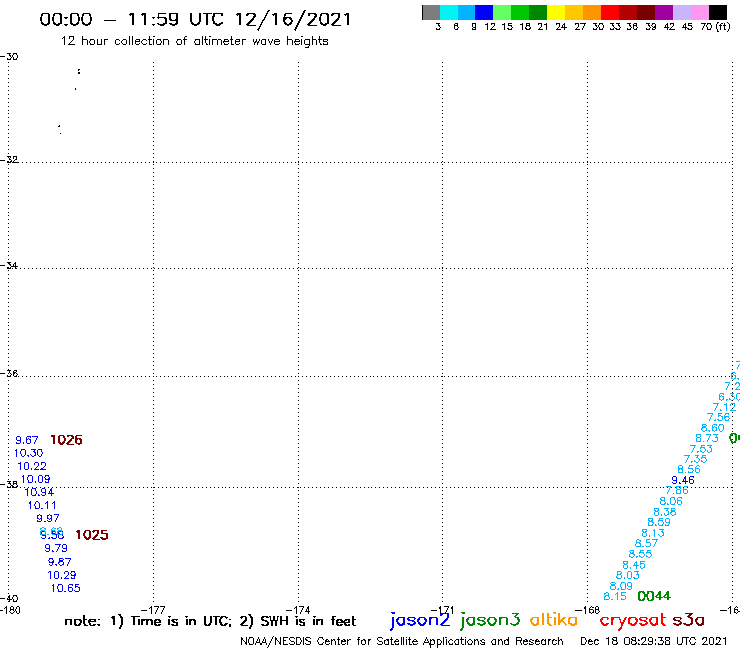Image resolution: width=740 pixels, height=650 pixels.
Task: Click the orange swatch in the color scale
Action: 592,12
